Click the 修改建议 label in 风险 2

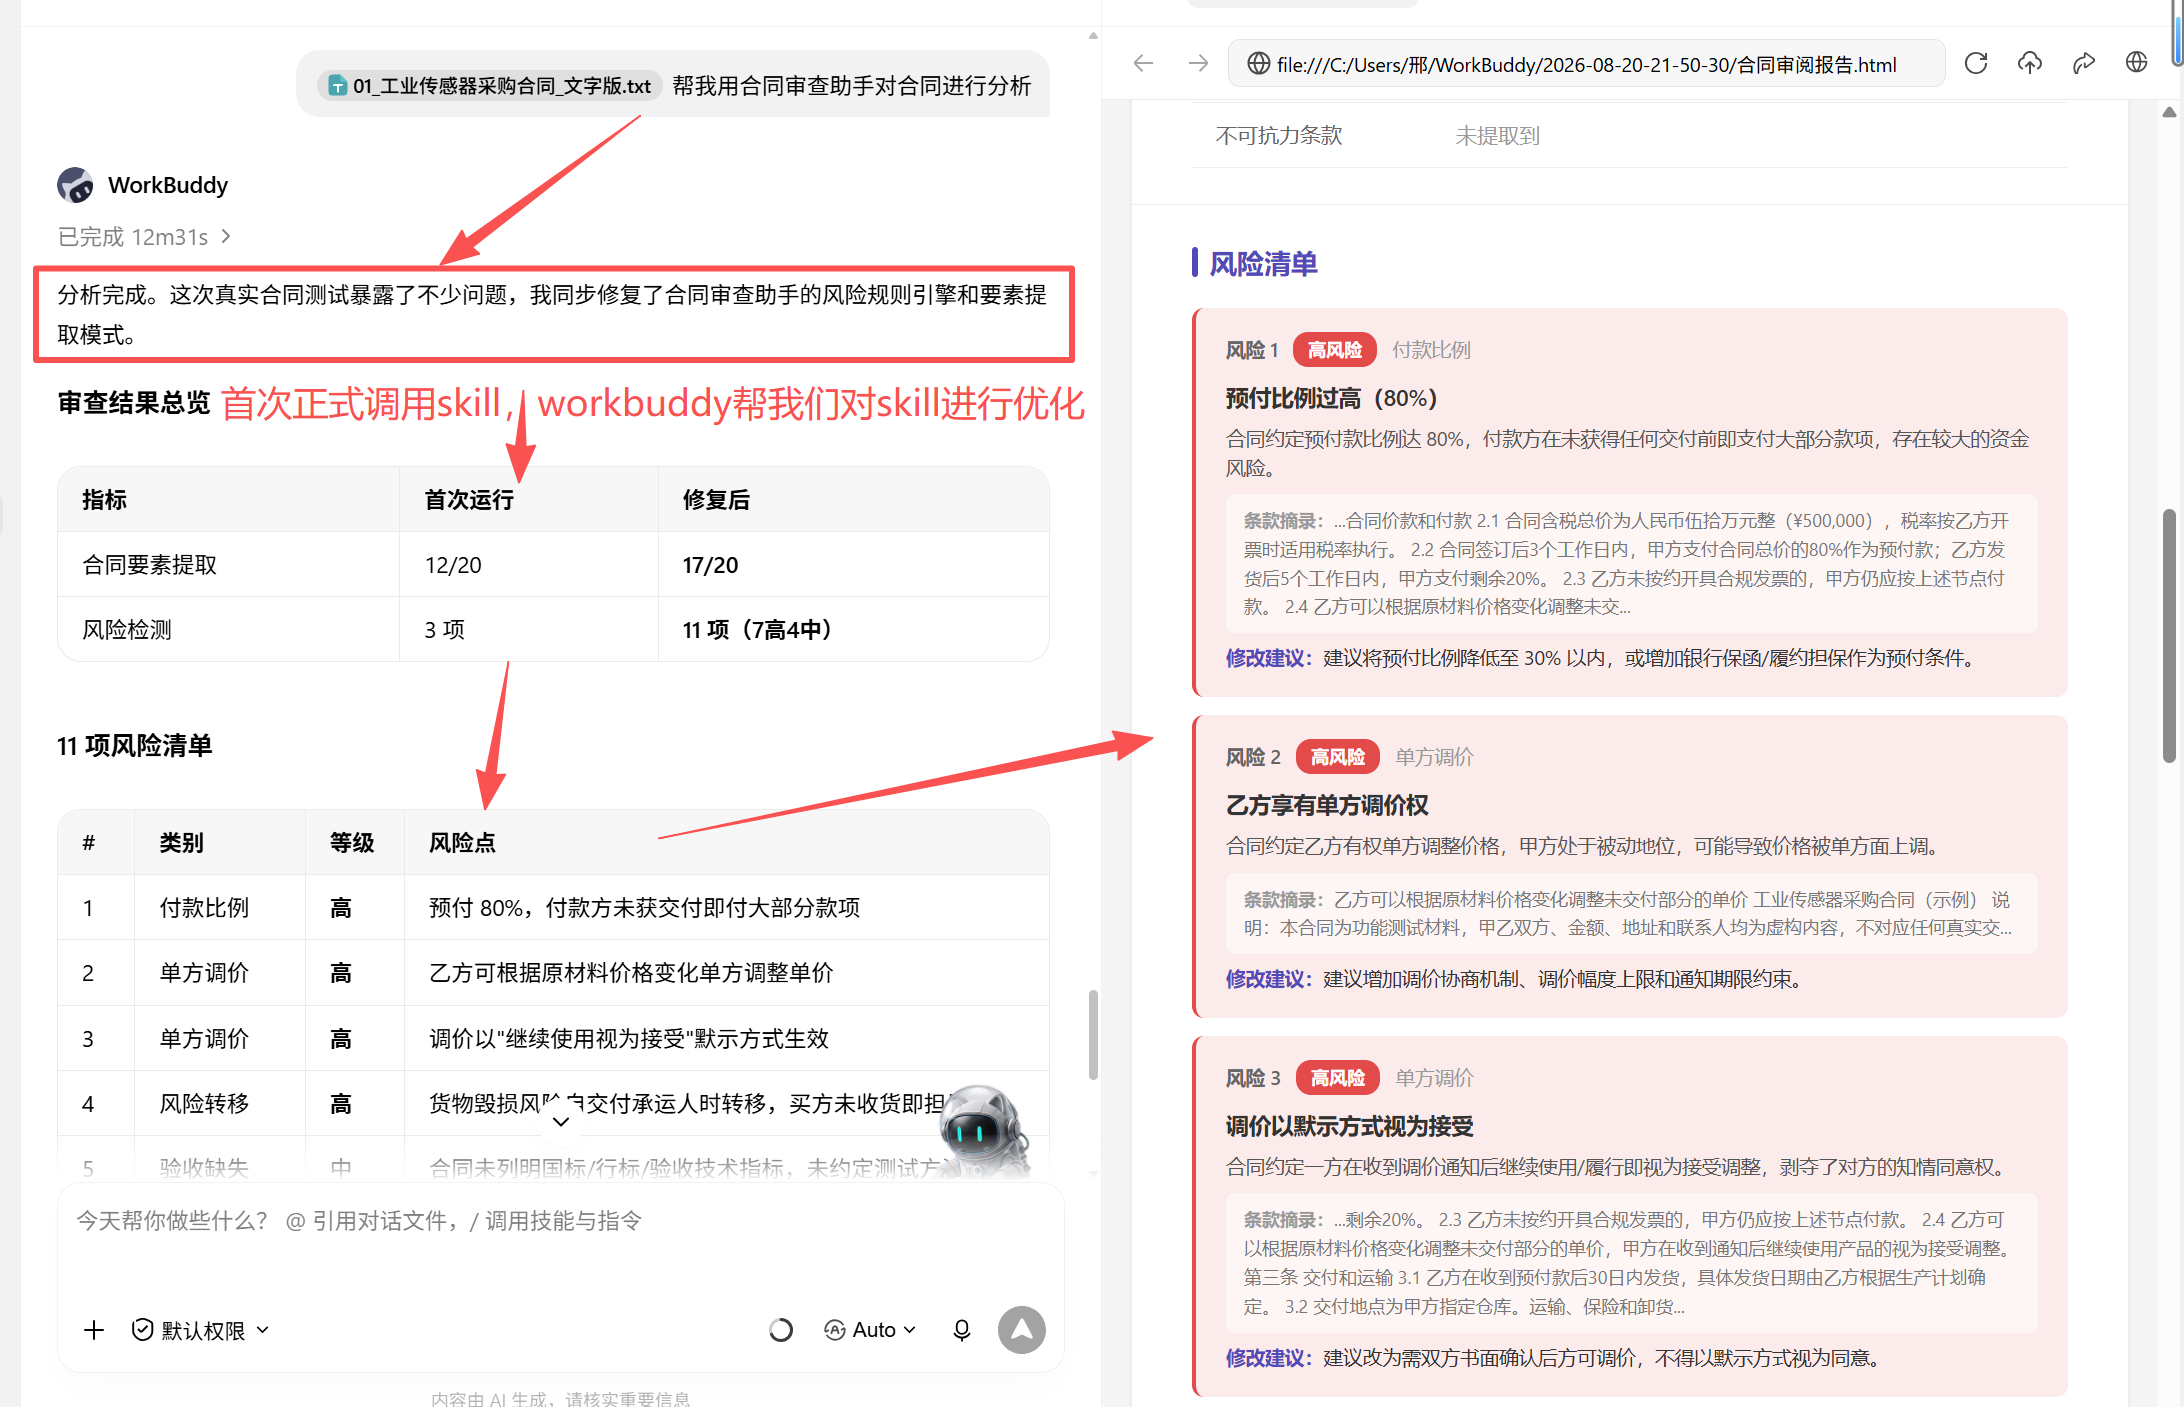(1269, 979)
